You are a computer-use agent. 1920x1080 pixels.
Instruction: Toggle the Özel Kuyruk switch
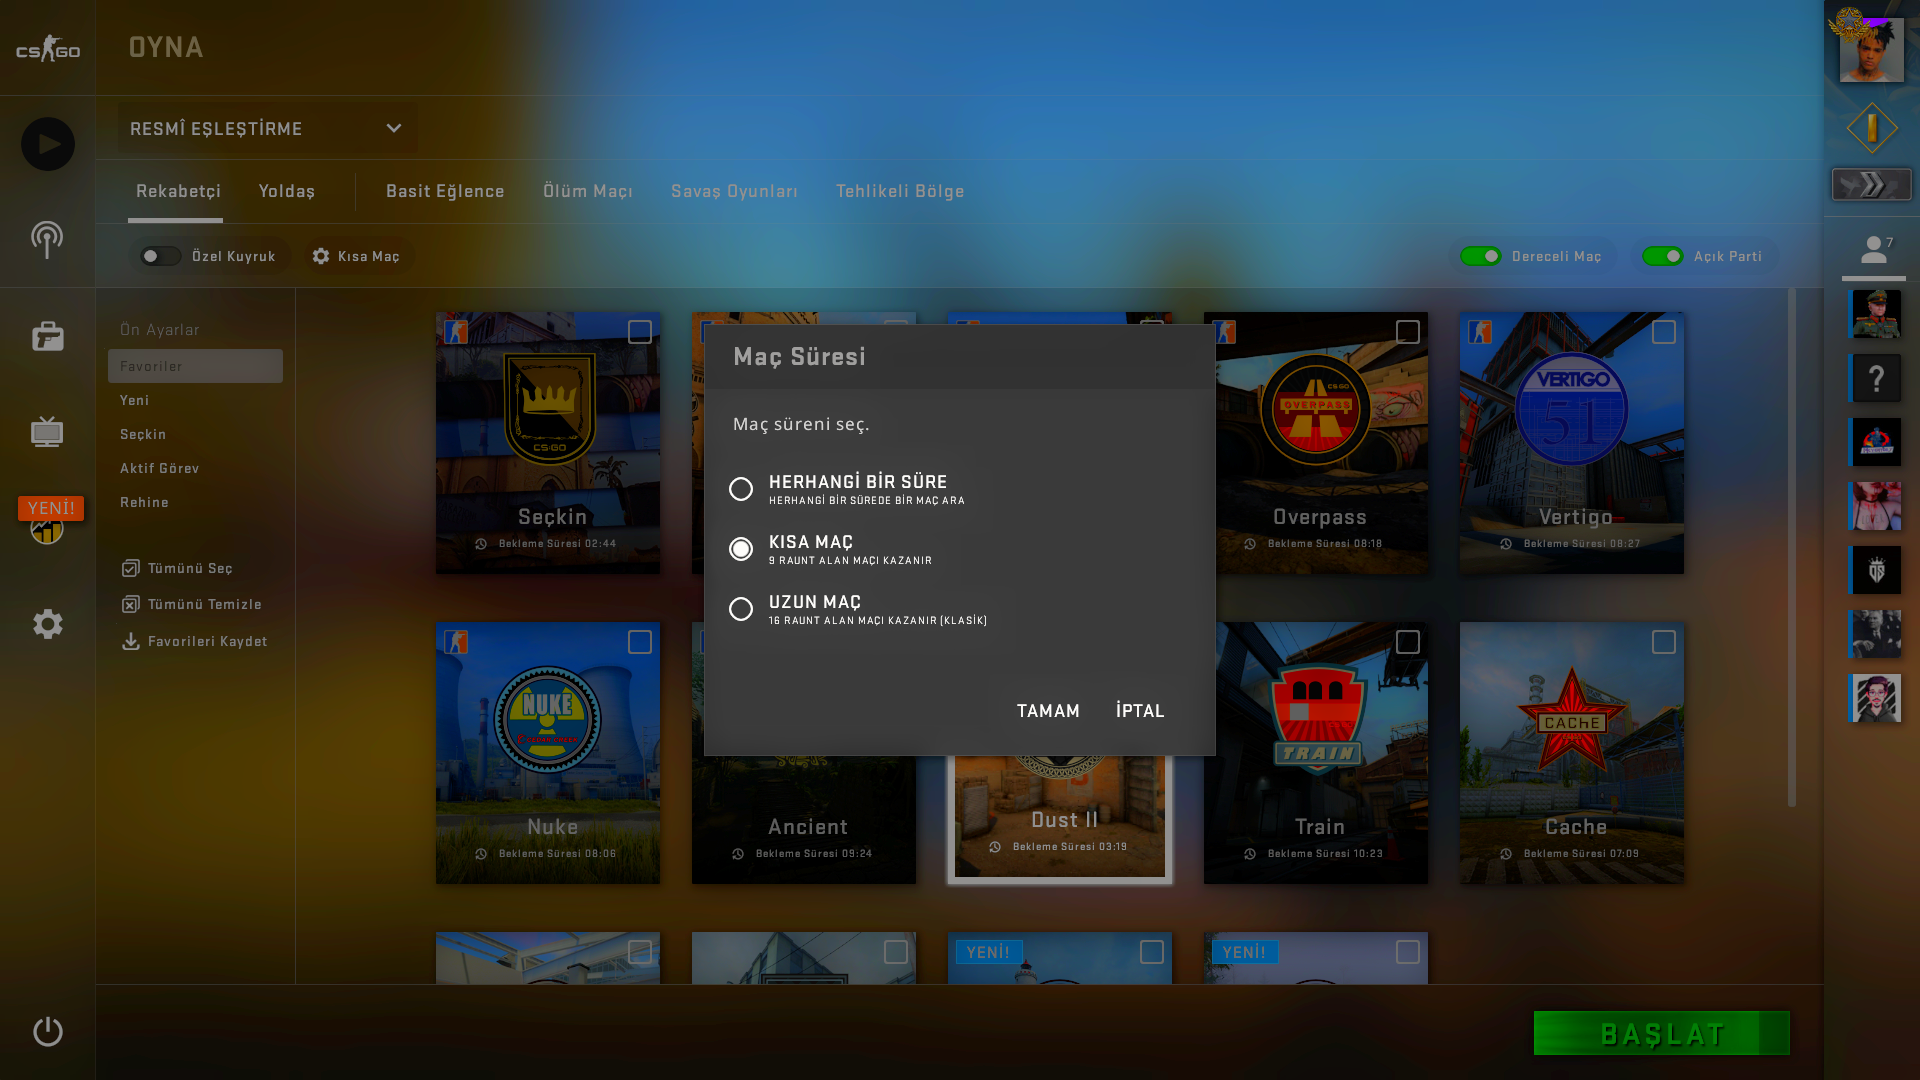pos(160,256)
